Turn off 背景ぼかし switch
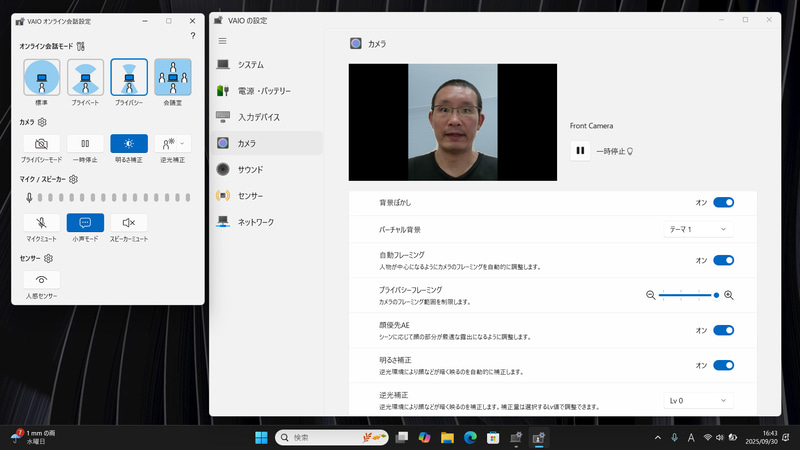The width and height of the screenshot is (800, 450). coord(723,203)
